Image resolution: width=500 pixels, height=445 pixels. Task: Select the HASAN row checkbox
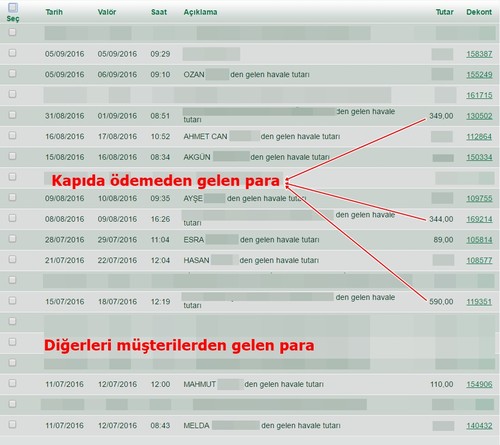click(12, 259)
